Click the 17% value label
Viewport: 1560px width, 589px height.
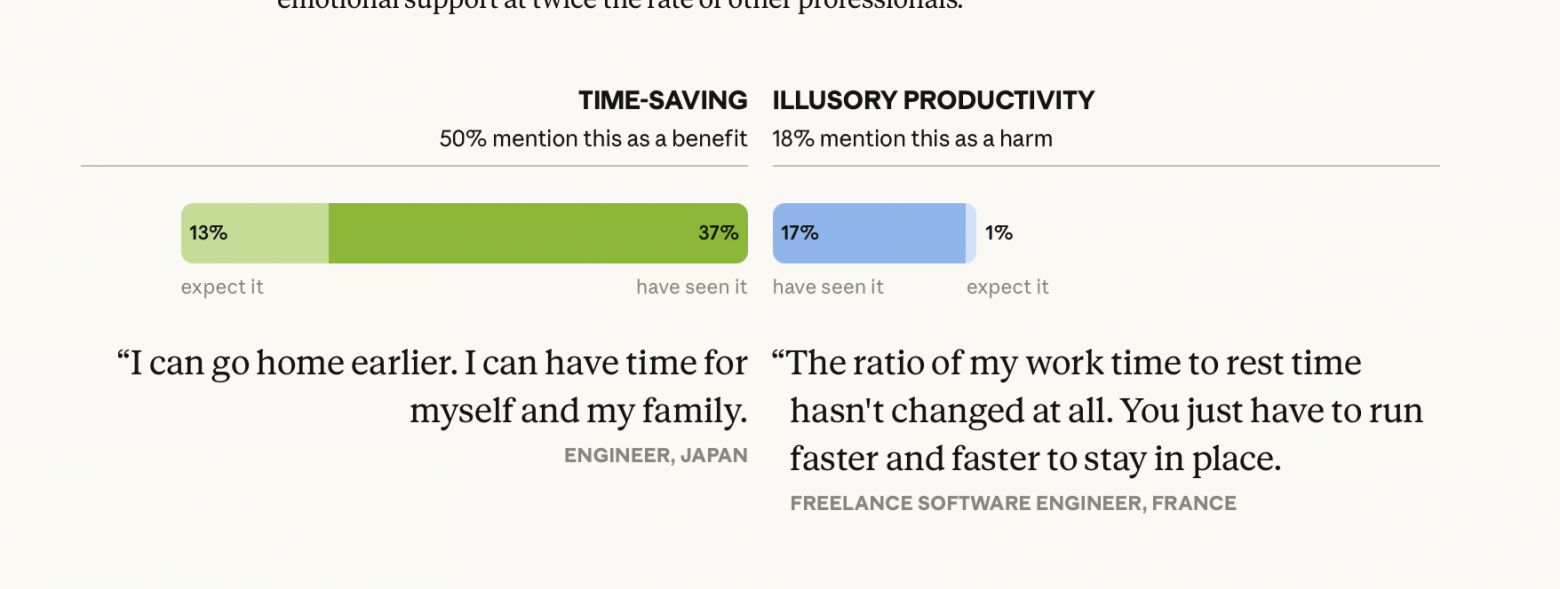(x=800, y=233)
